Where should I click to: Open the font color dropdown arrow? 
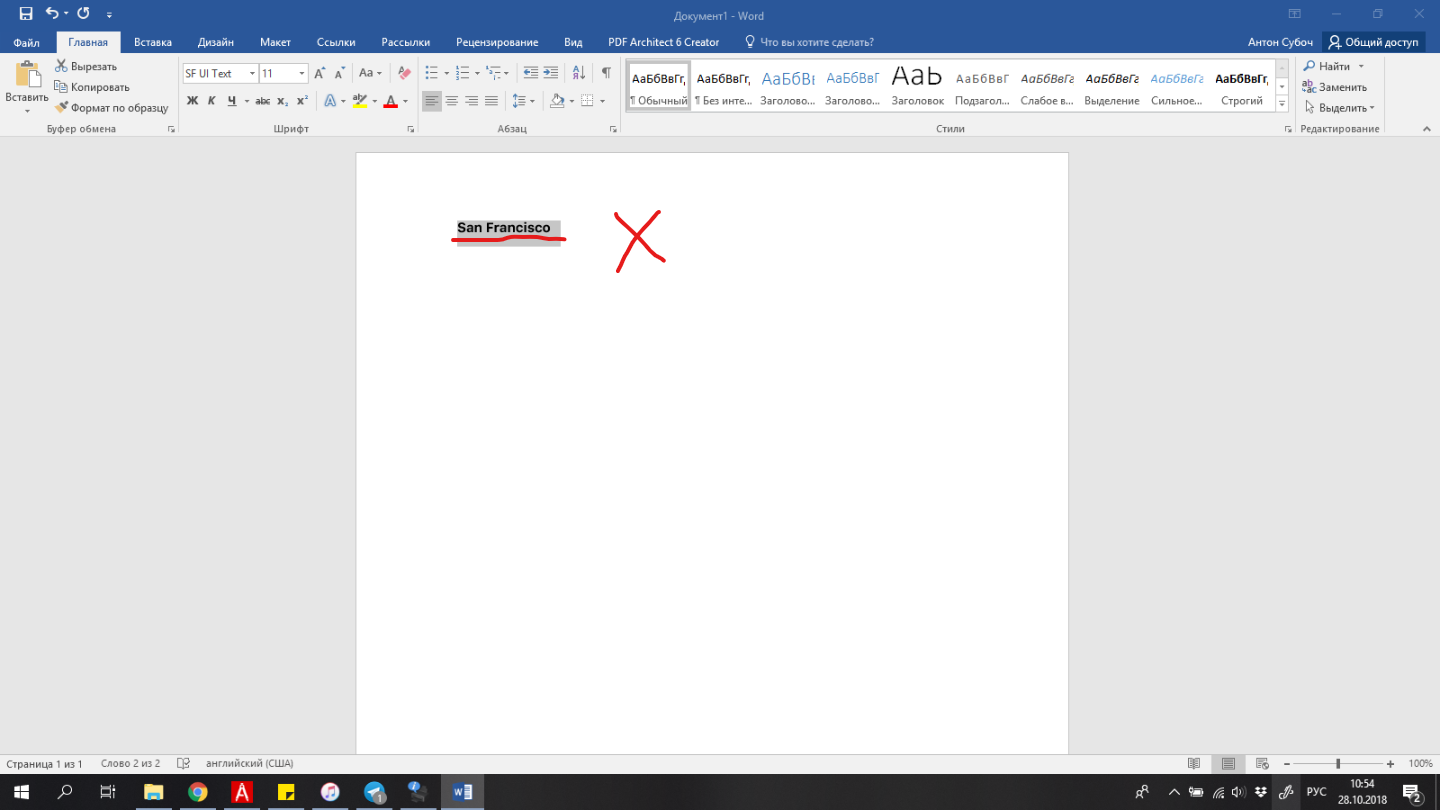(405, 101)
